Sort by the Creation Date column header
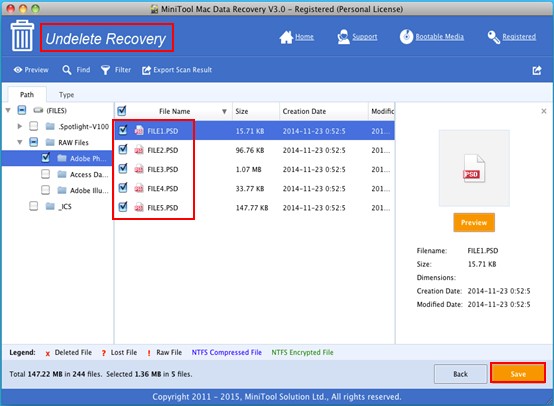Viewport: 554px width, 406px height. coord(324,111)
